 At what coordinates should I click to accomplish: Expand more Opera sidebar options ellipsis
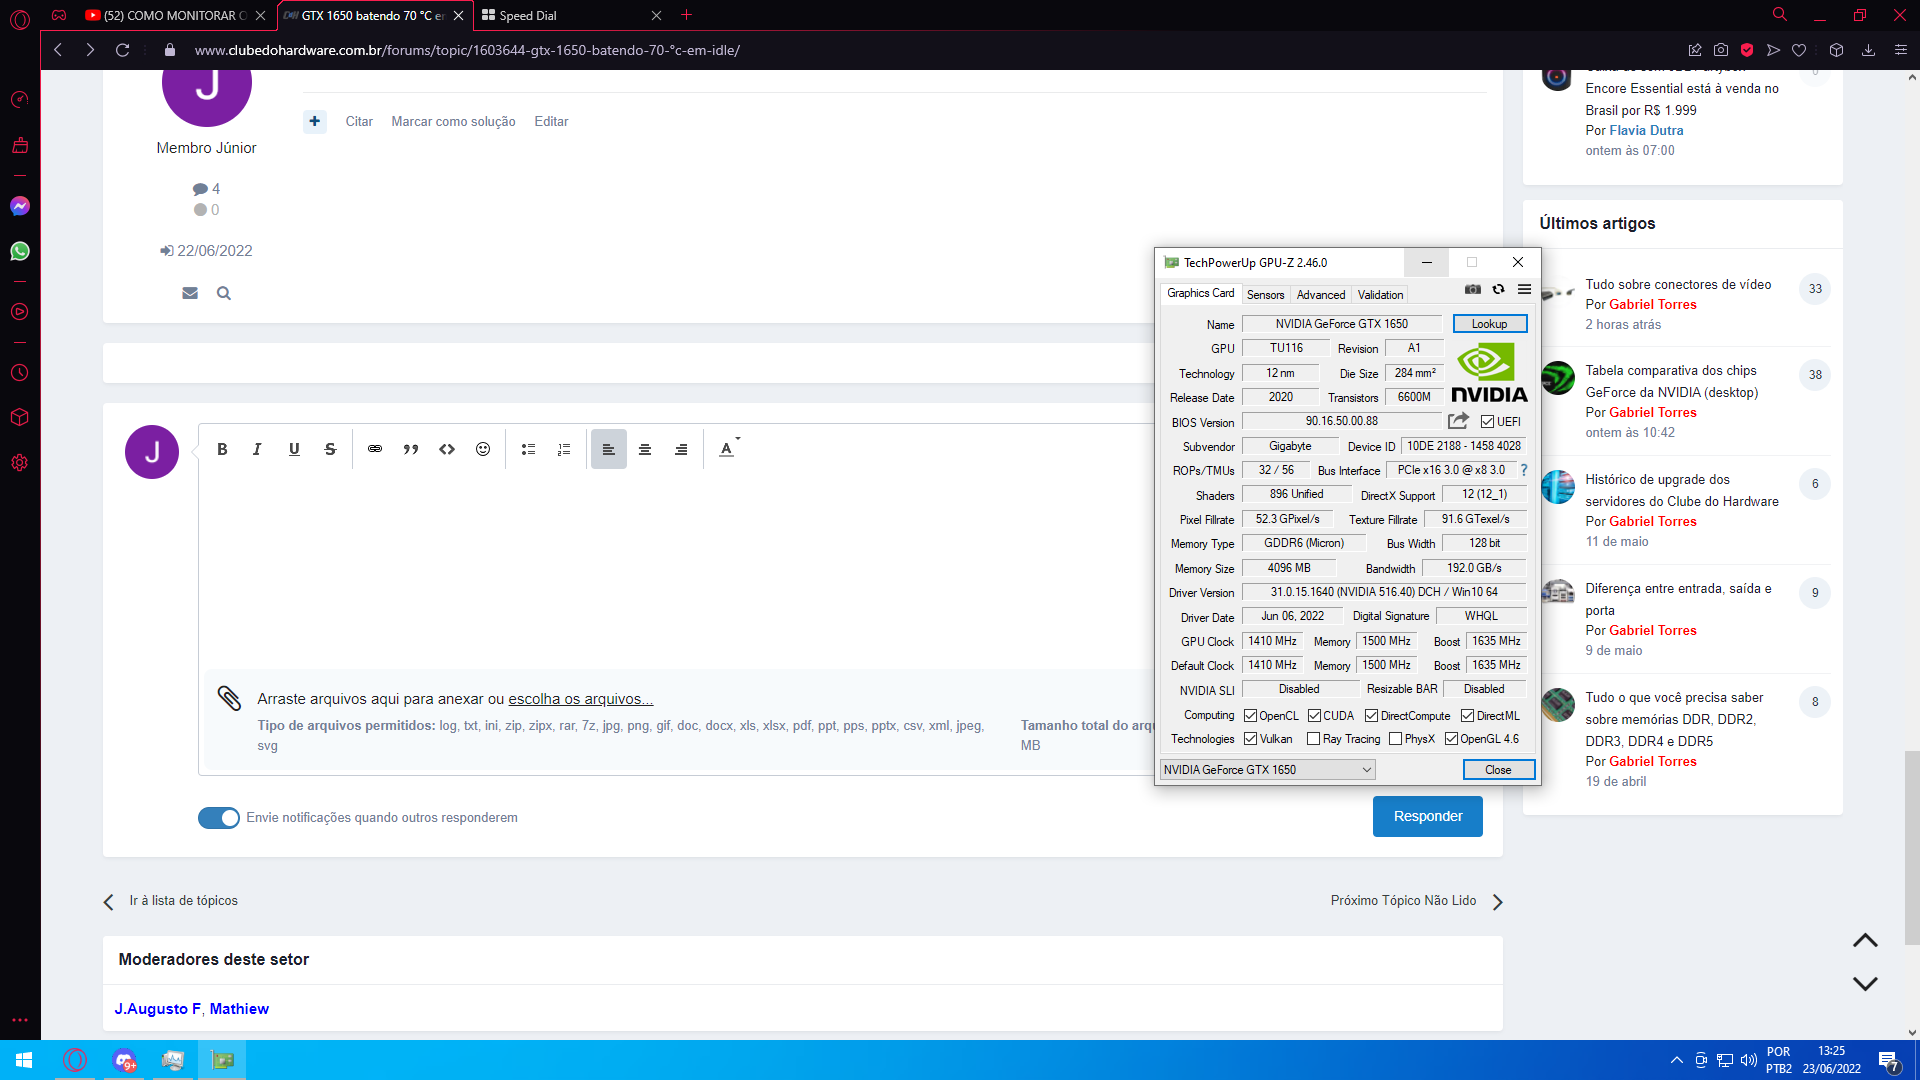pos(20,1020)
